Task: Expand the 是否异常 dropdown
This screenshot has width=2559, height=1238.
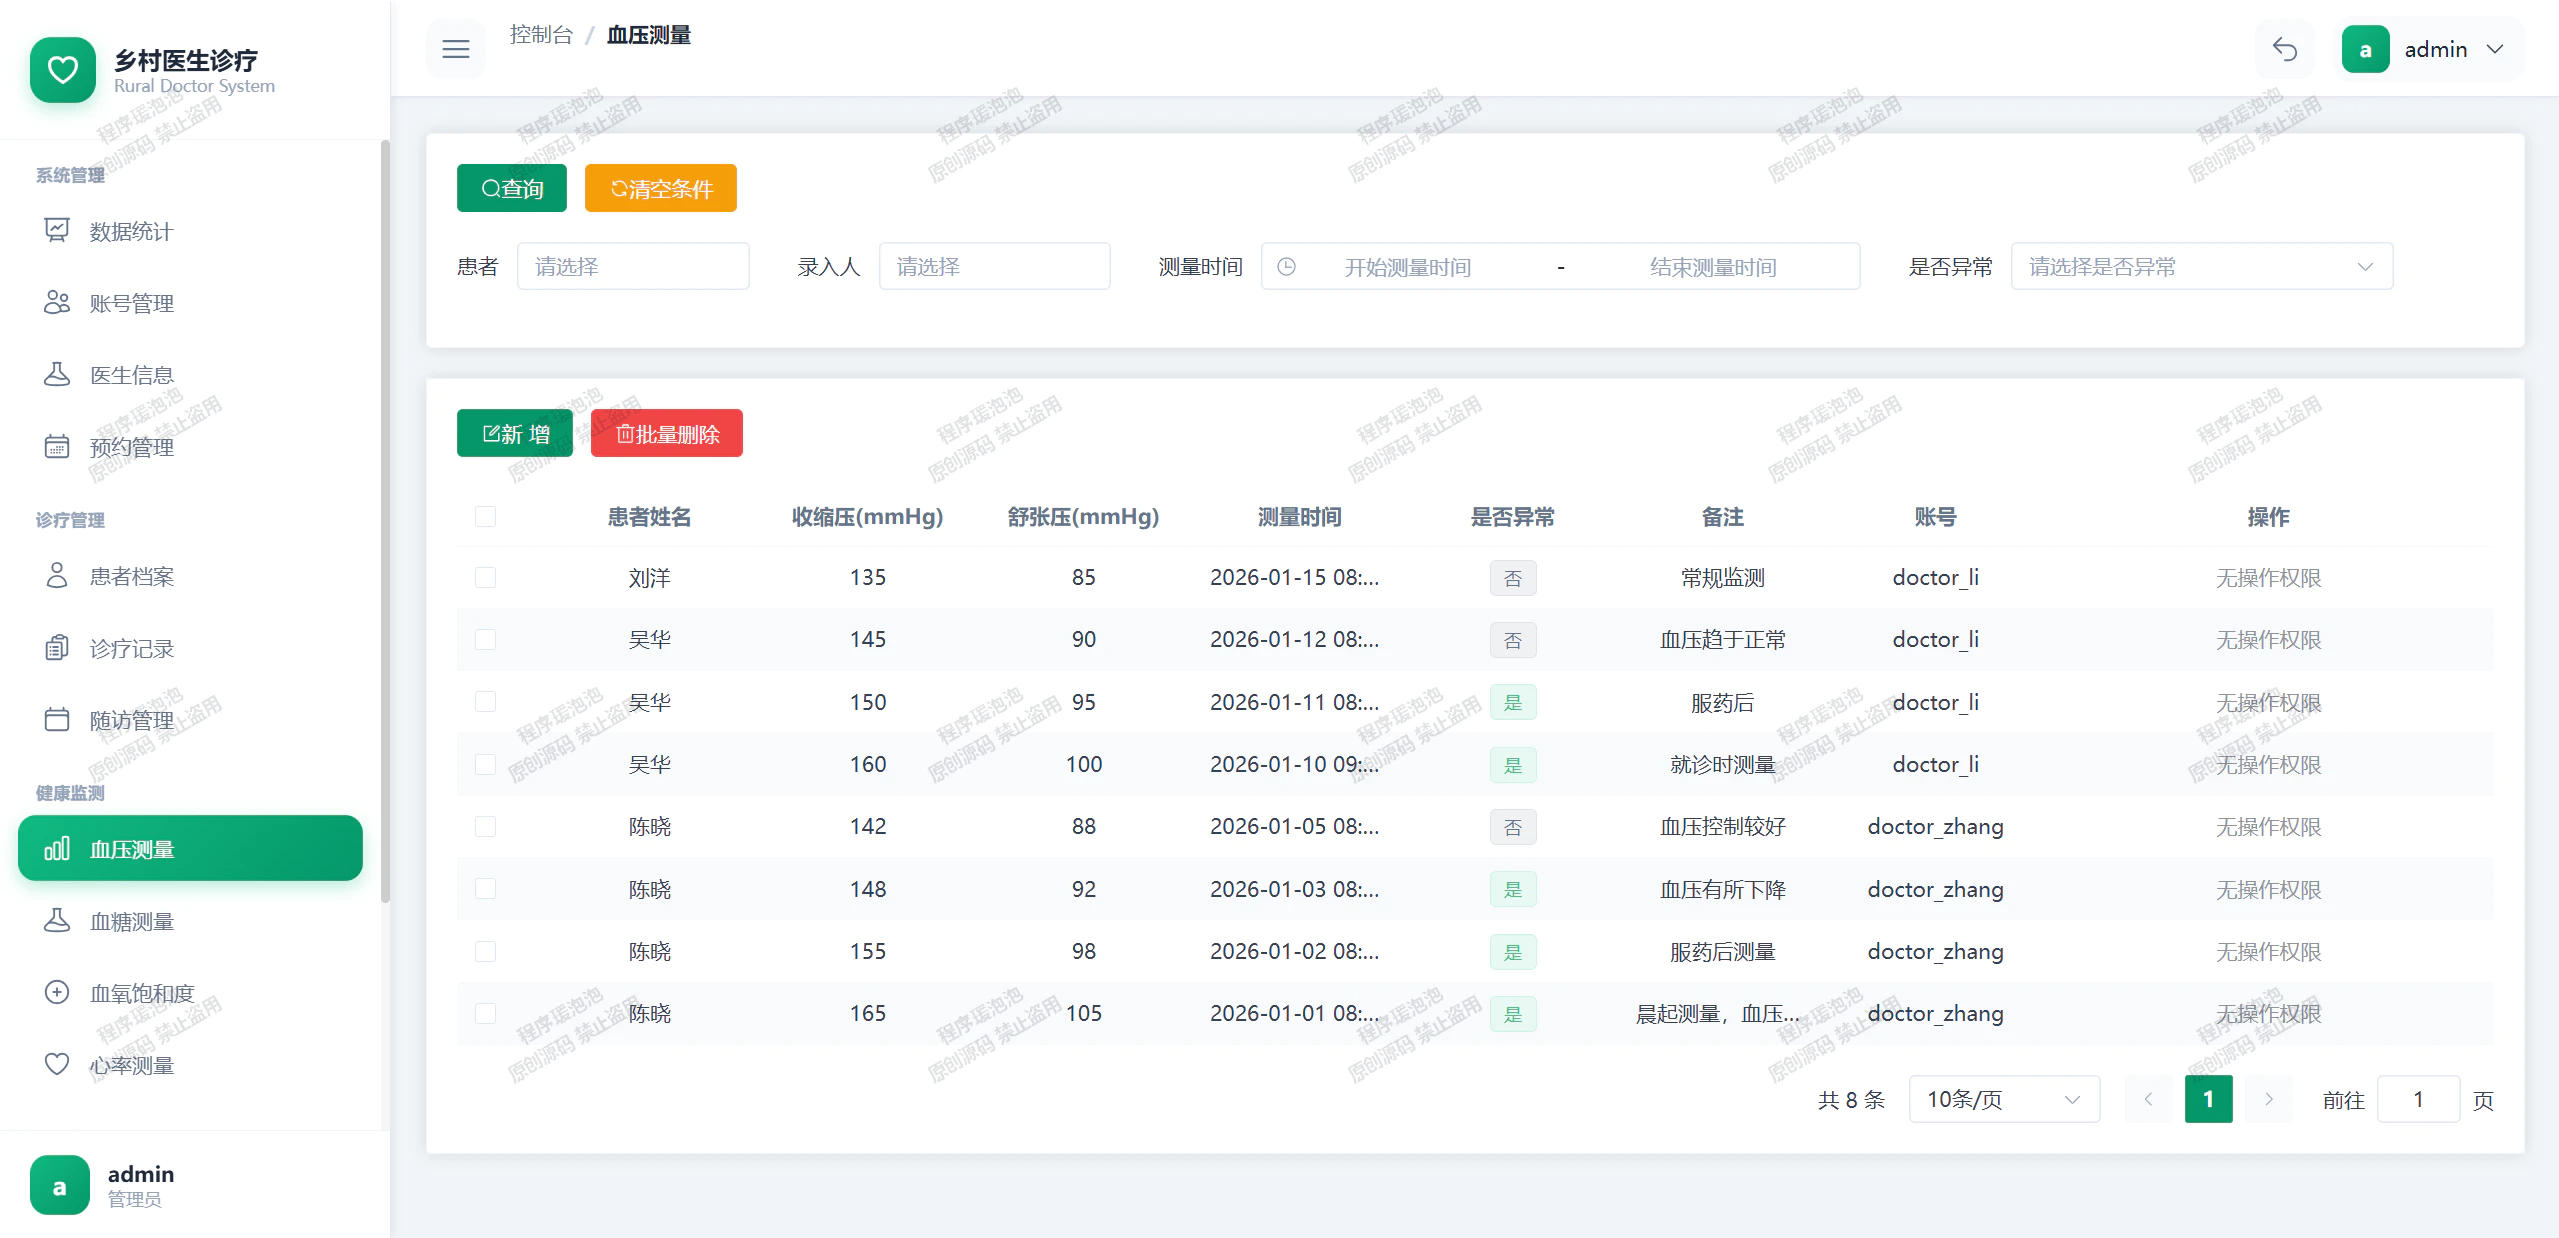Action: [2202, 267]
